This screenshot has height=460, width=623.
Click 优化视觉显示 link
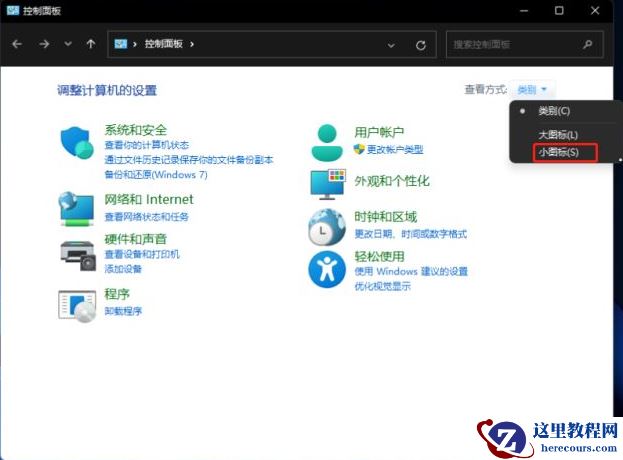tap(382, 286)
